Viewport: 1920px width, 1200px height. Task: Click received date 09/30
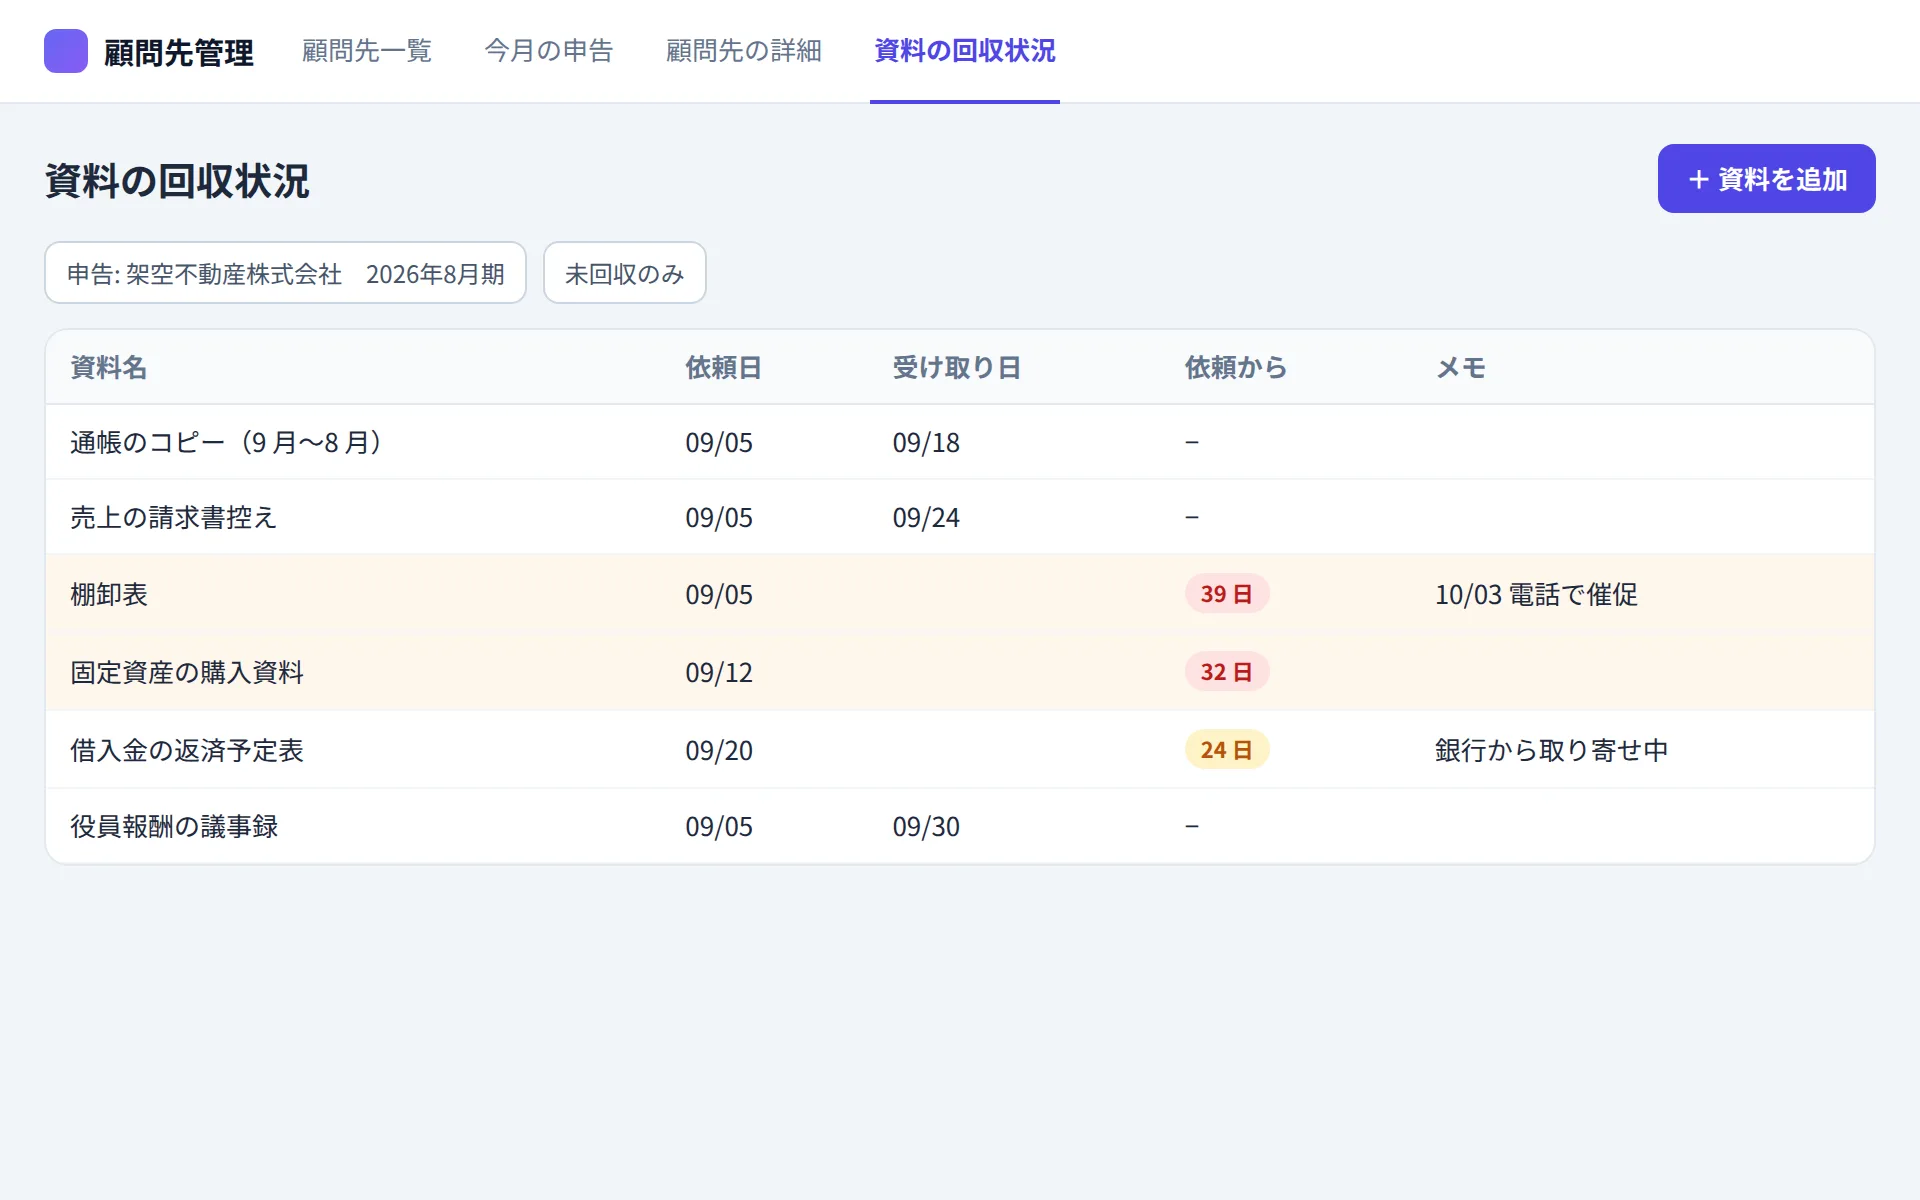click(x=926, y=827)
